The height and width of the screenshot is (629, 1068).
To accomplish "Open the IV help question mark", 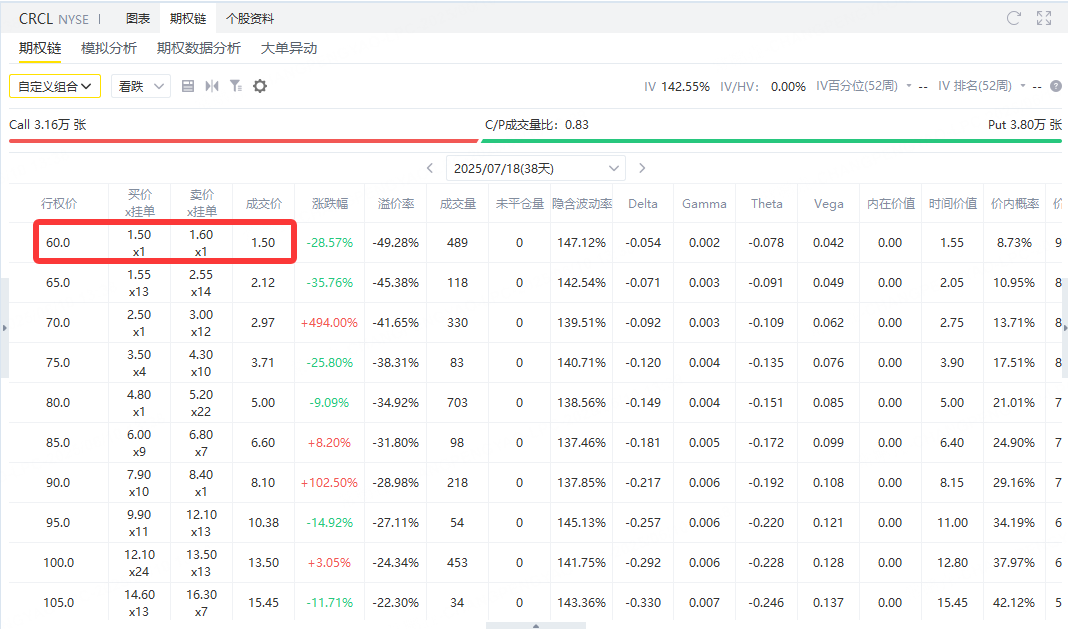I will click(x=1056, y=86).
